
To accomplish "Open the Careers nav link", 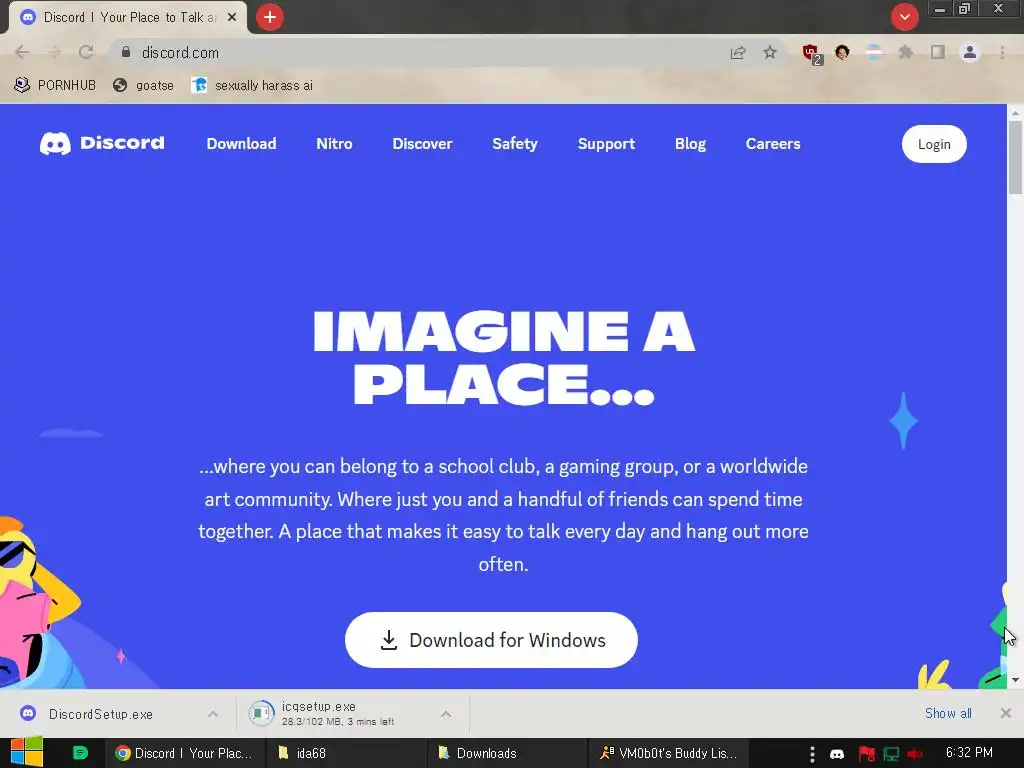I will click(x=773, y=144).
